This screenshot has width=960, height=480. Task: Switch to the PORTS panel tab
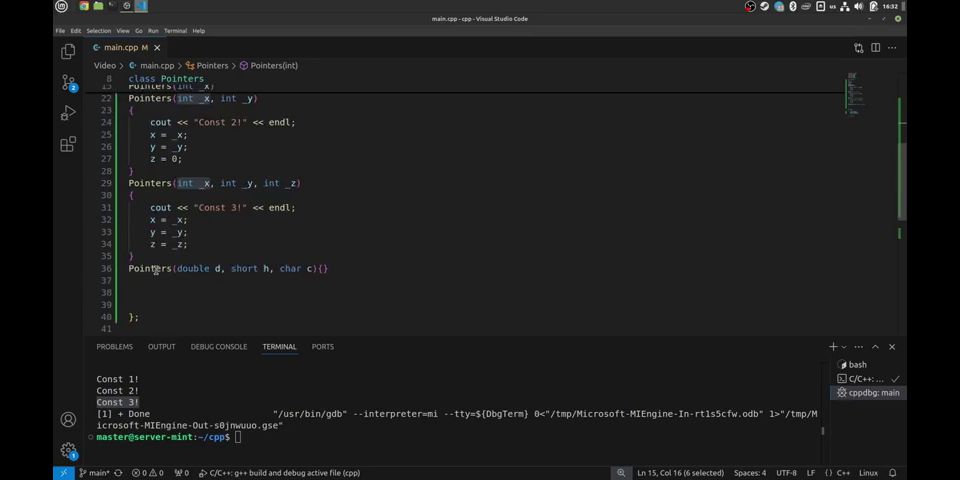(x=323, y=347)
